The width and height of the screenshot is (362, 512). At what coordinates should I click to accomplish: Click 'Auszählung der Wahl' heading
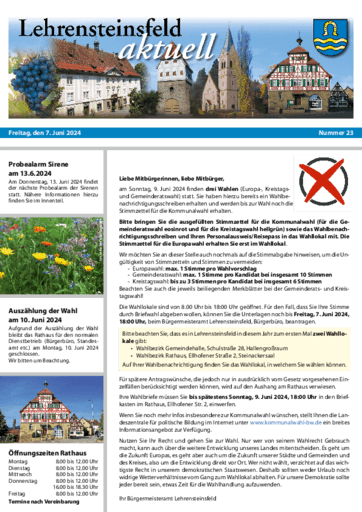[43, 311]
